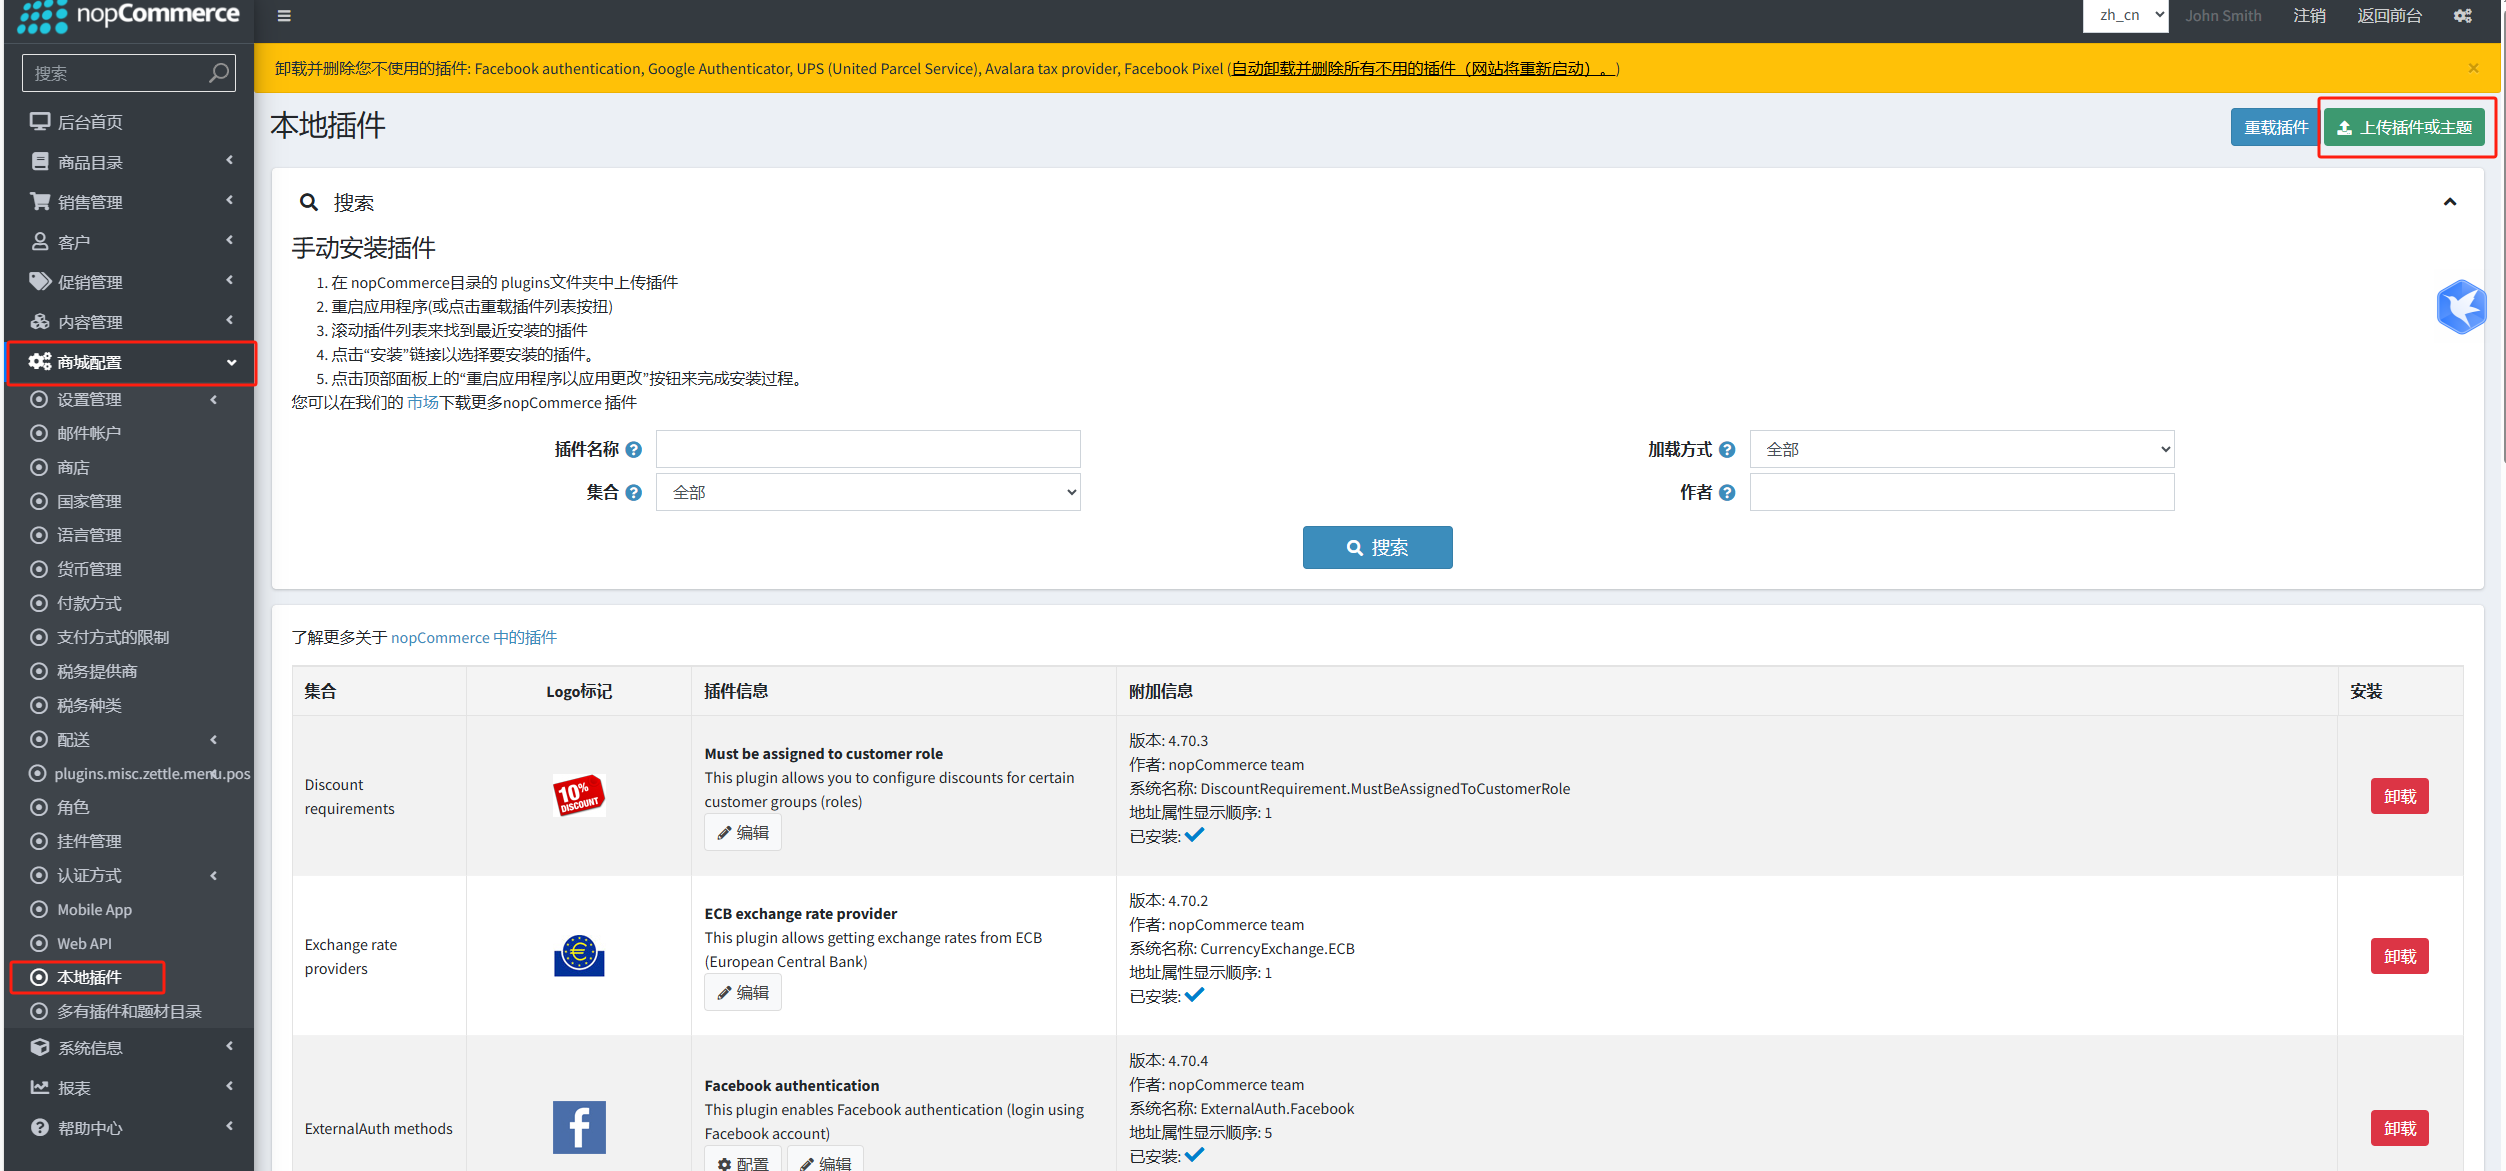
Task: Click the blue bird floating assistant icon
Action: pyautogui.click(x=2461, y=306)
